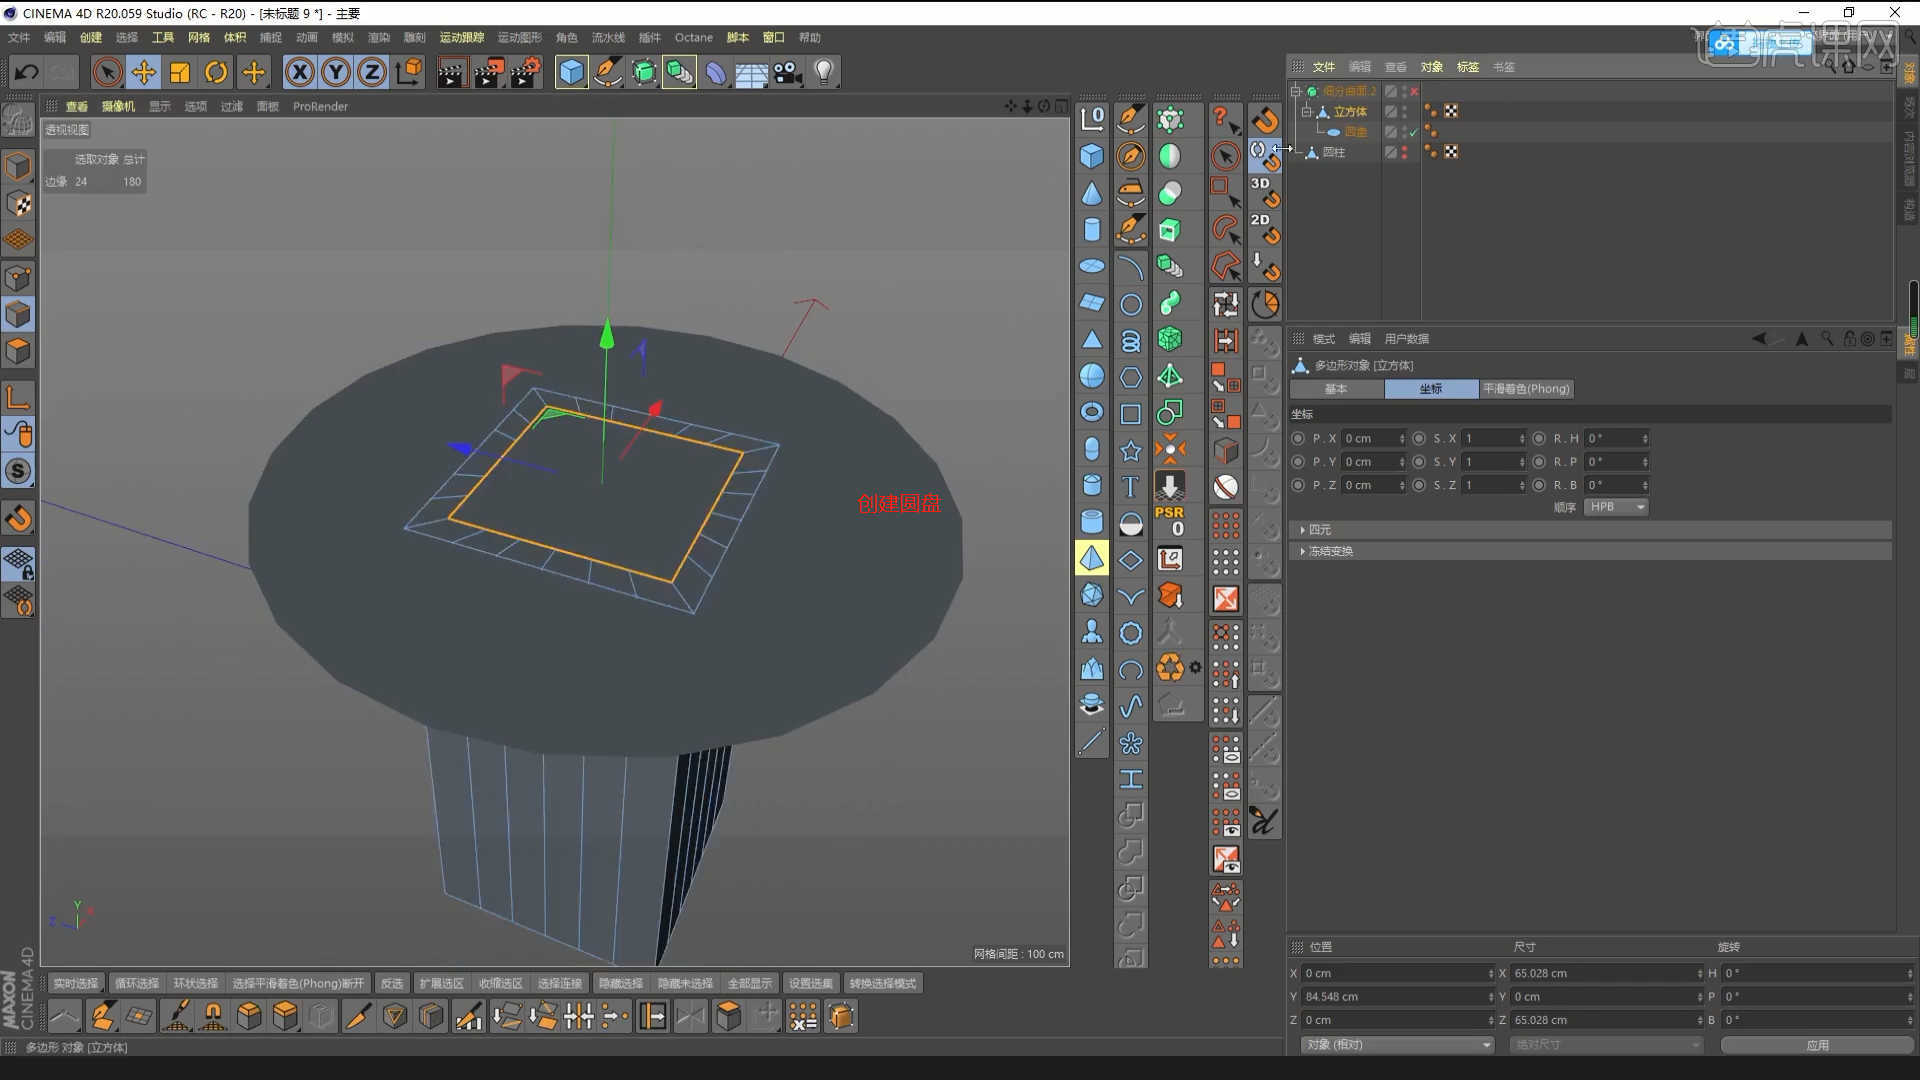Click 转换选择模式 button

[x=883, y=983]
